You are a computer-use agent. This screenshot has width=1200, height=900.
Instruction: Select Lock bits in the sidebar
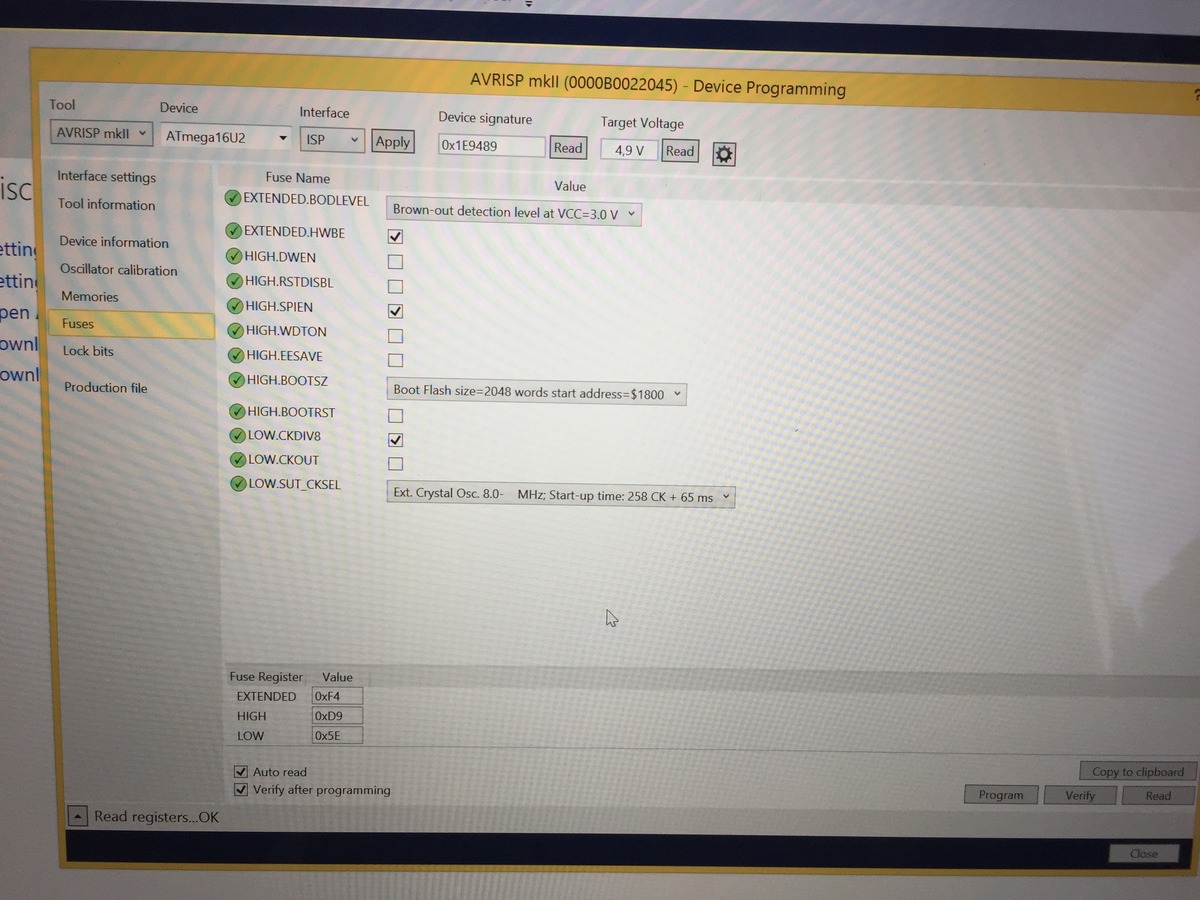coord(88,351)
